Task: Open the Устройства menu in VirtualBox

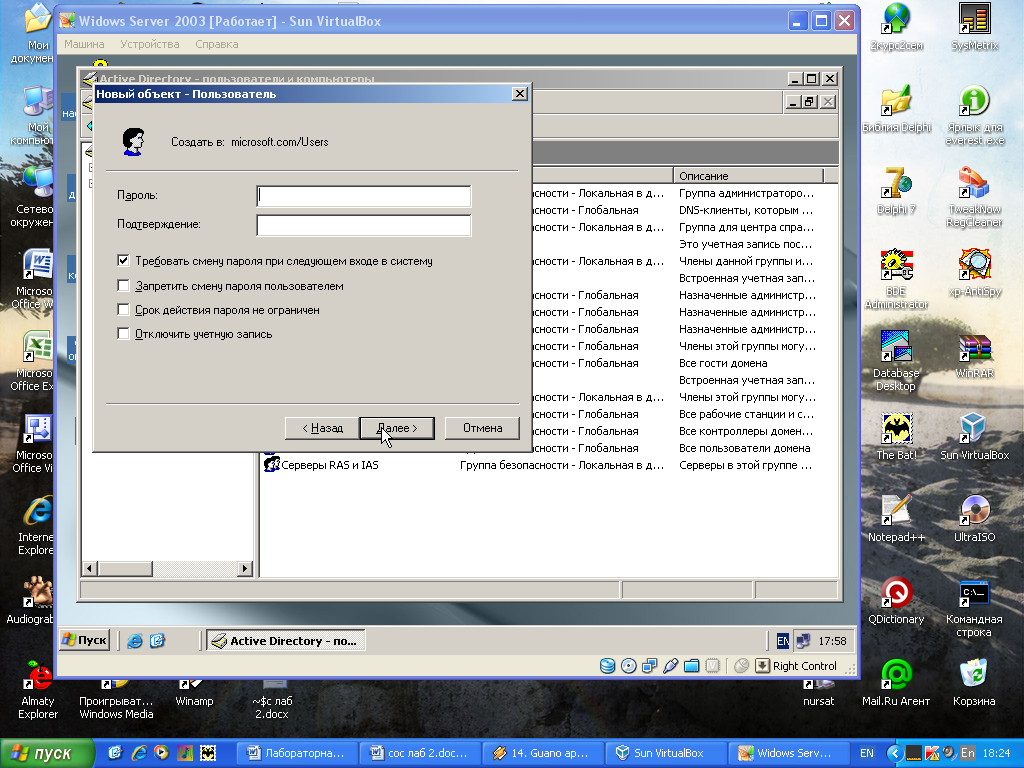Action: click(x=150, y=44)
